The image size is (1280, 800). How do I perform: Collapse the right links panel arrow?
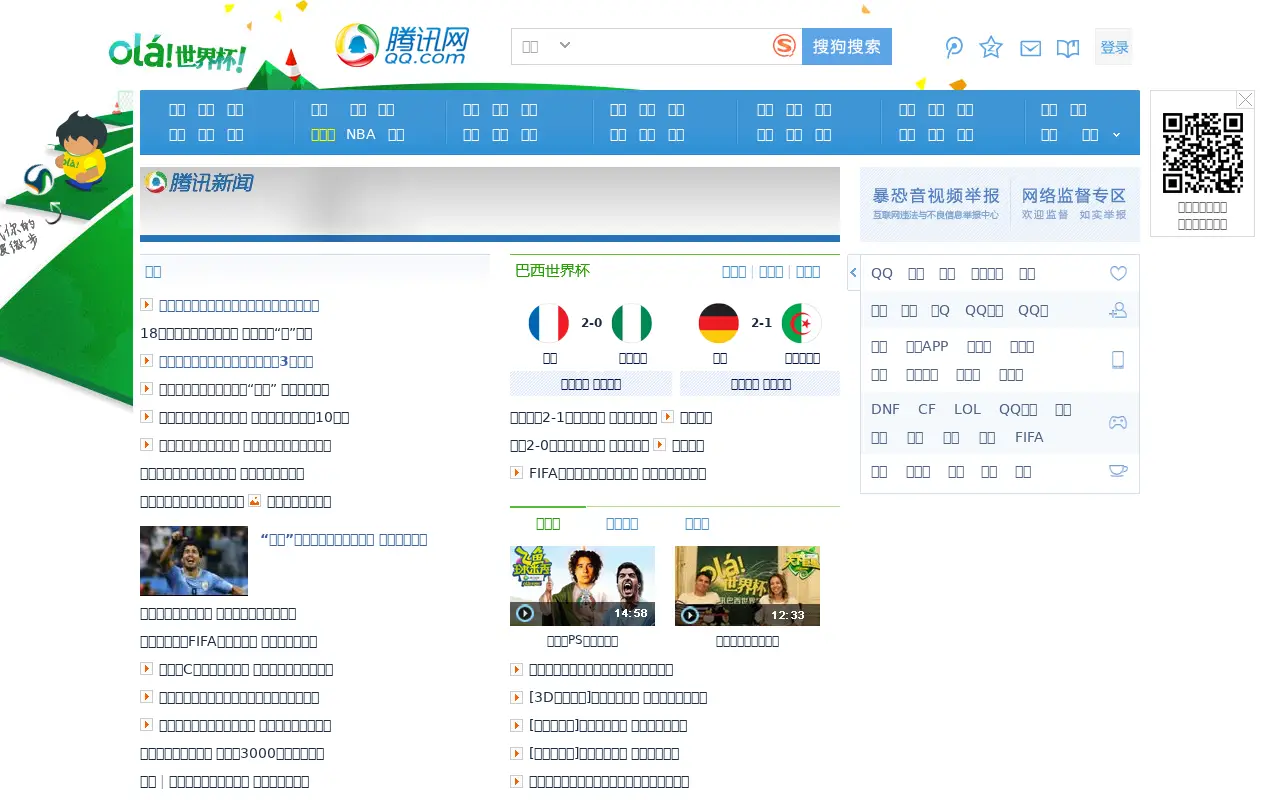(x=853, y=273)
